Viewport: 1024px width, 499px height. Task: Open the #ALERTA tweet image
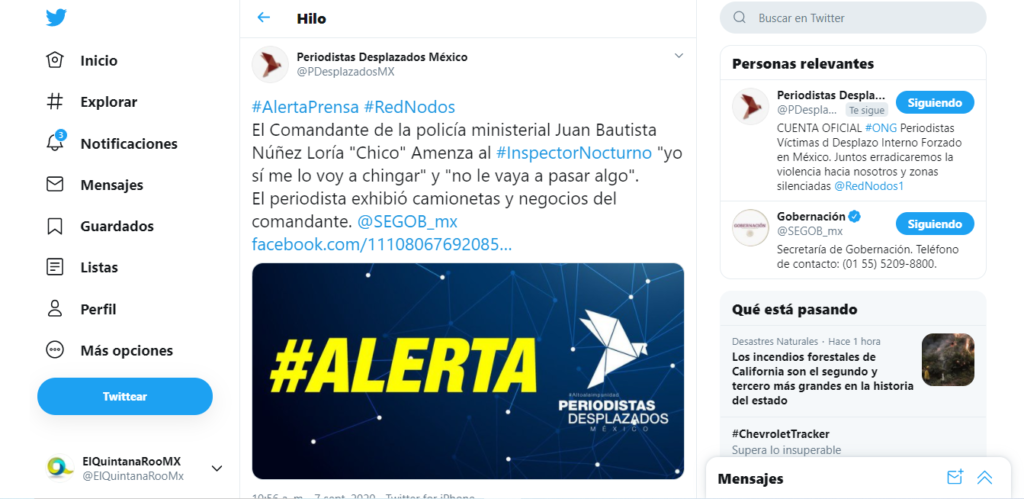(x=468, y=371)
